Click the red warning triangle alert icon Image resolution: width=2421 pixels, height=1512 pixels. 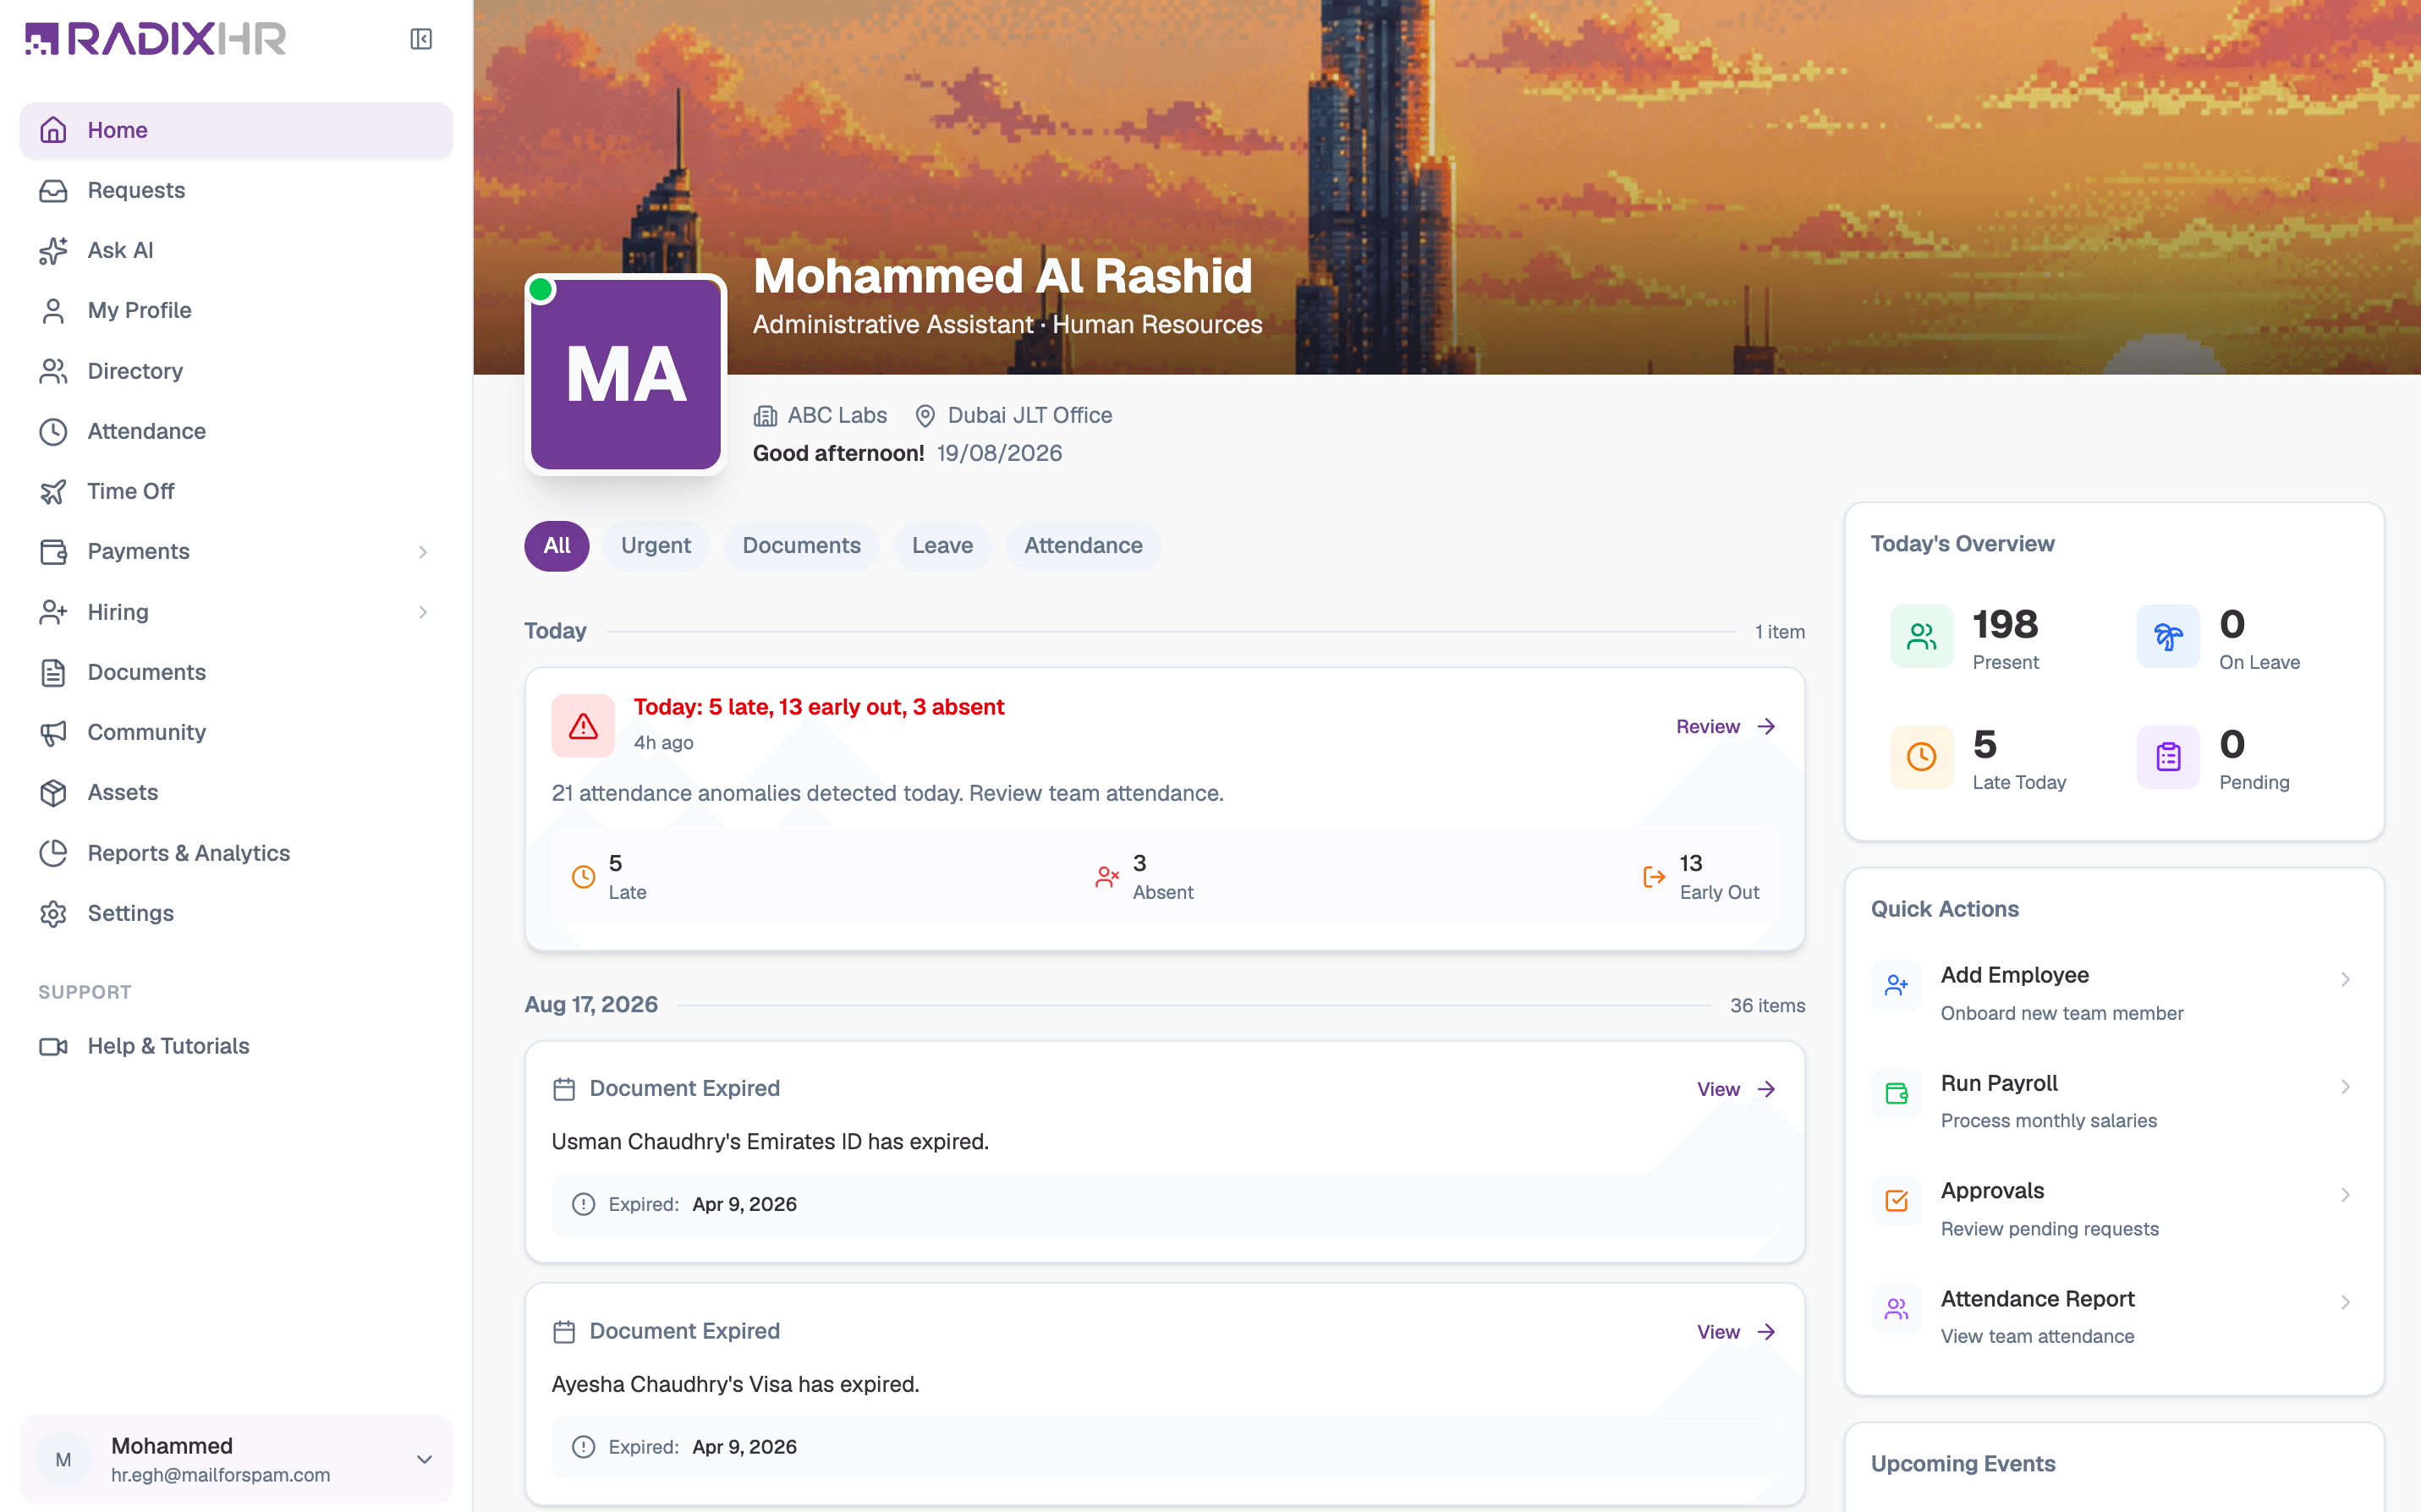point(583,726)
